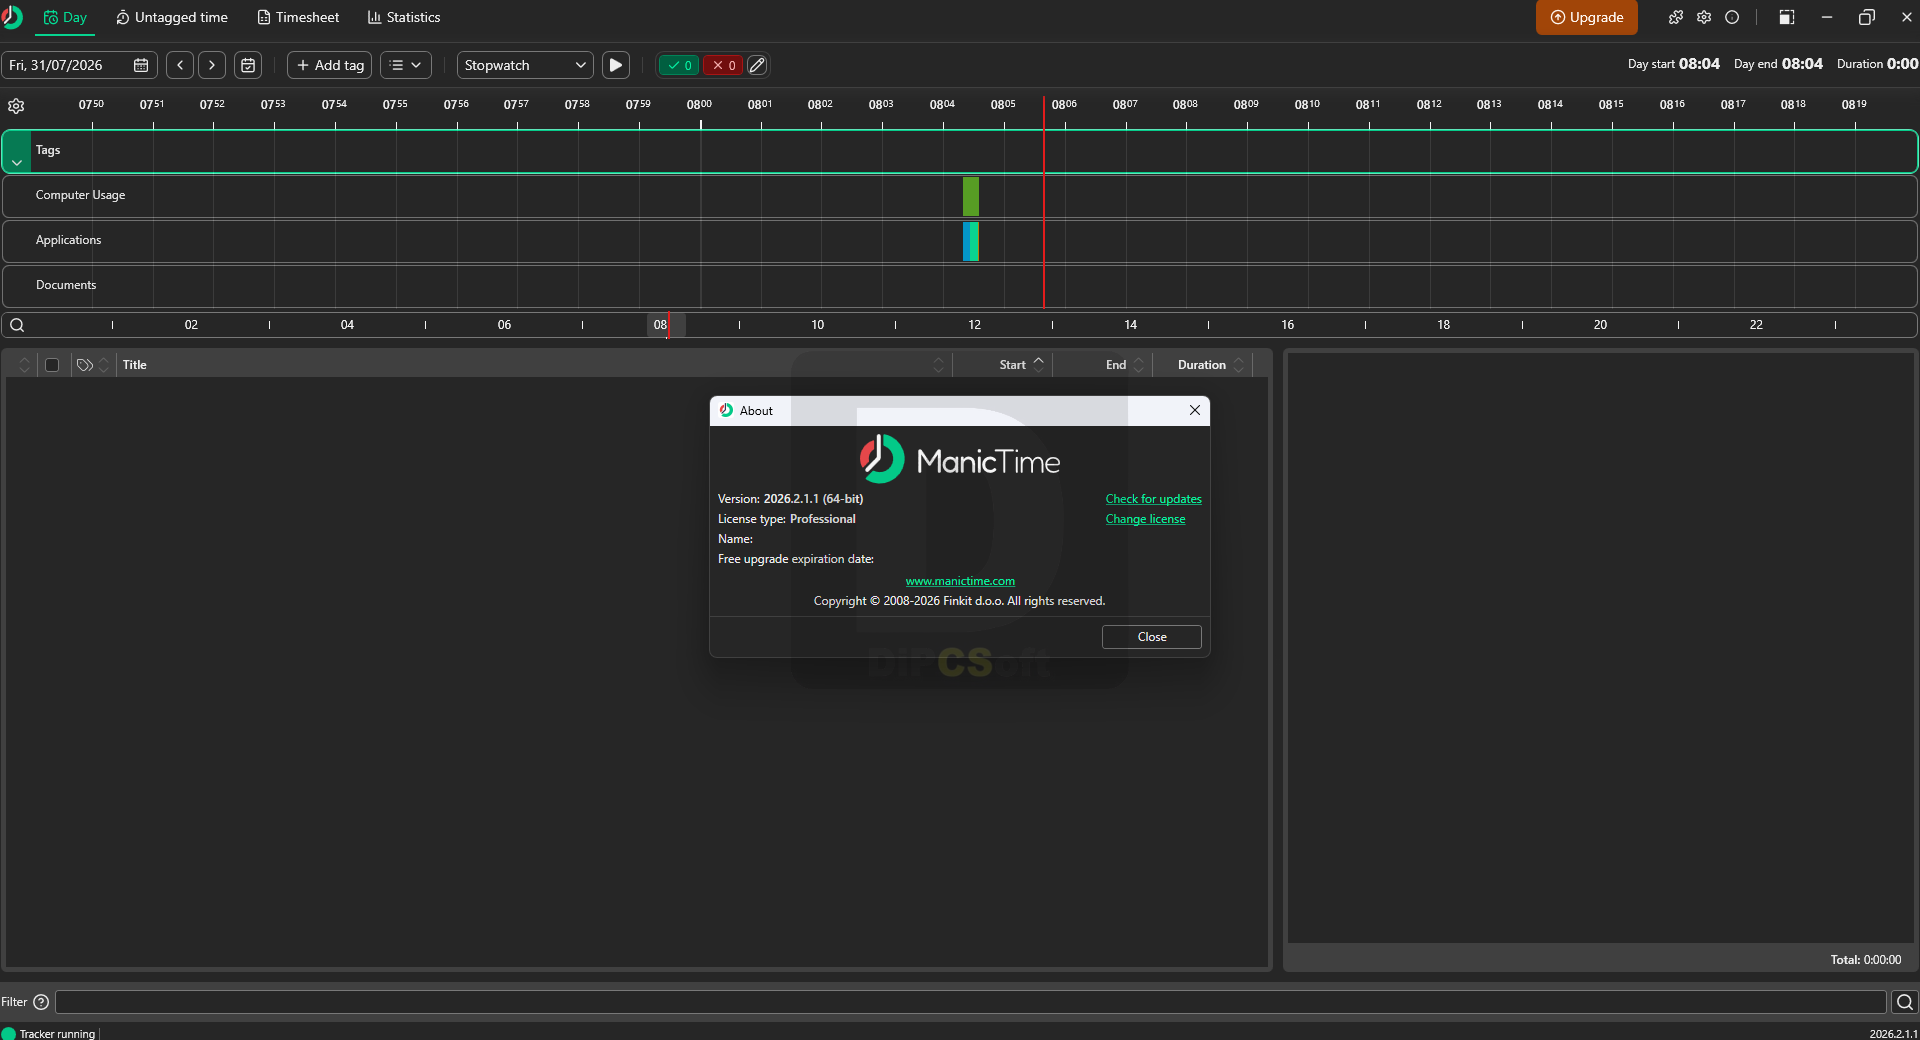Screen dimensions: 1920x1040
Task: Click the ManicTime logo in About dialog
Action: (x=960, y=460)
